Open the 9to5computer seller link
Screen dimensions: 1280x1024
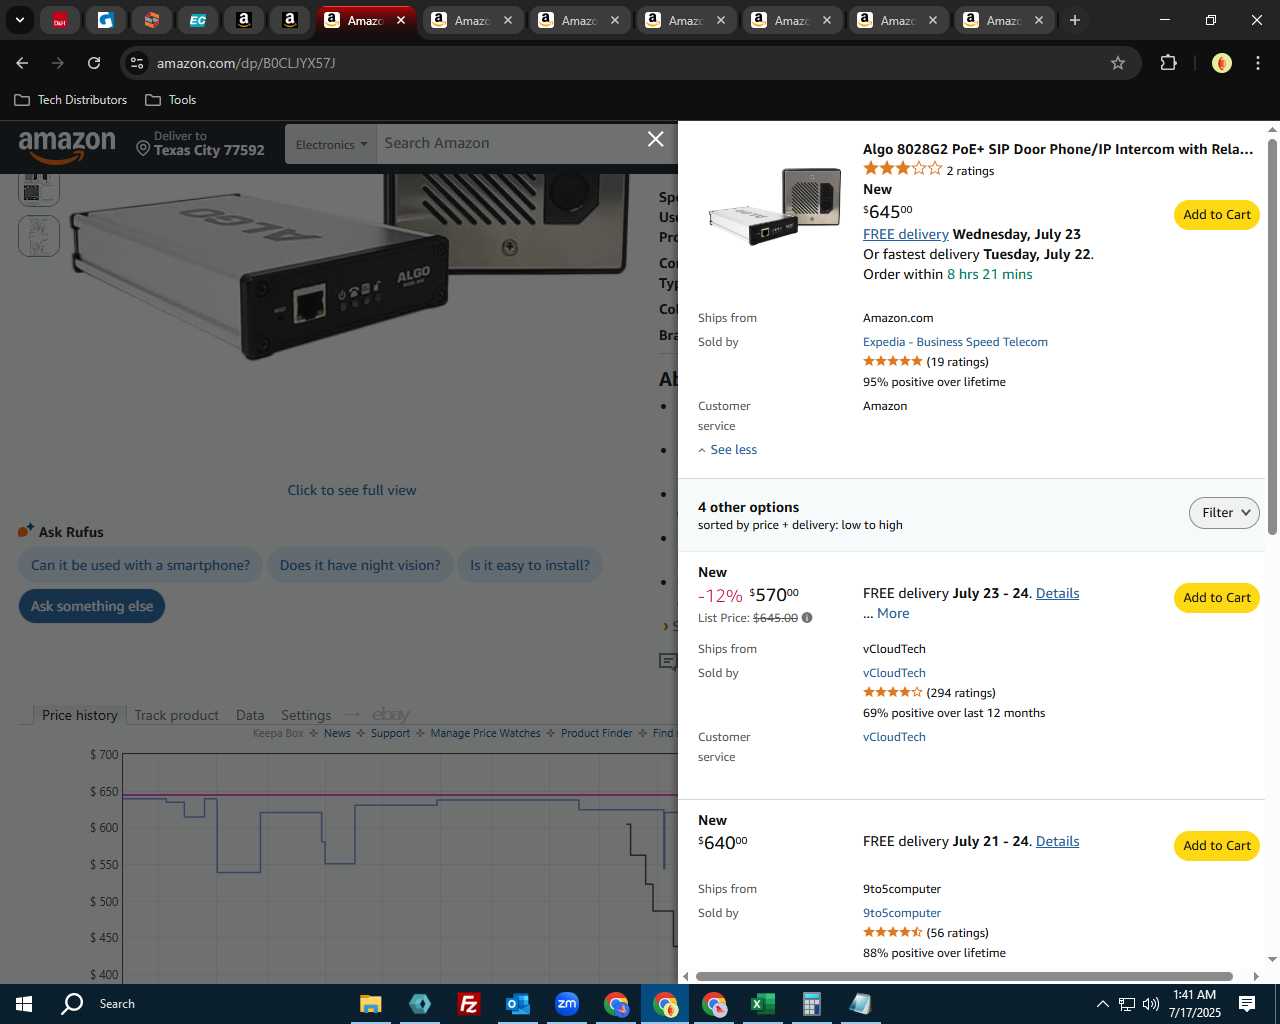pos(902,913)
